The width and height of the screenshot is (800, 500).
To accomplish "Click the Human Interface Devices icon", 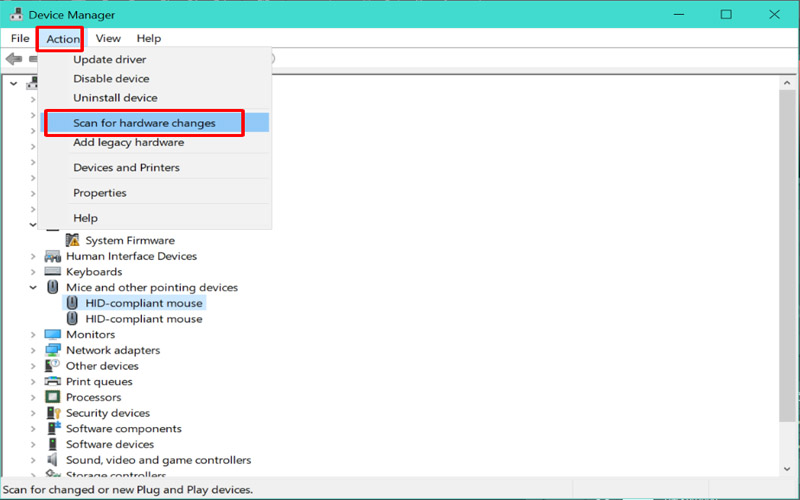I will 53,256.
